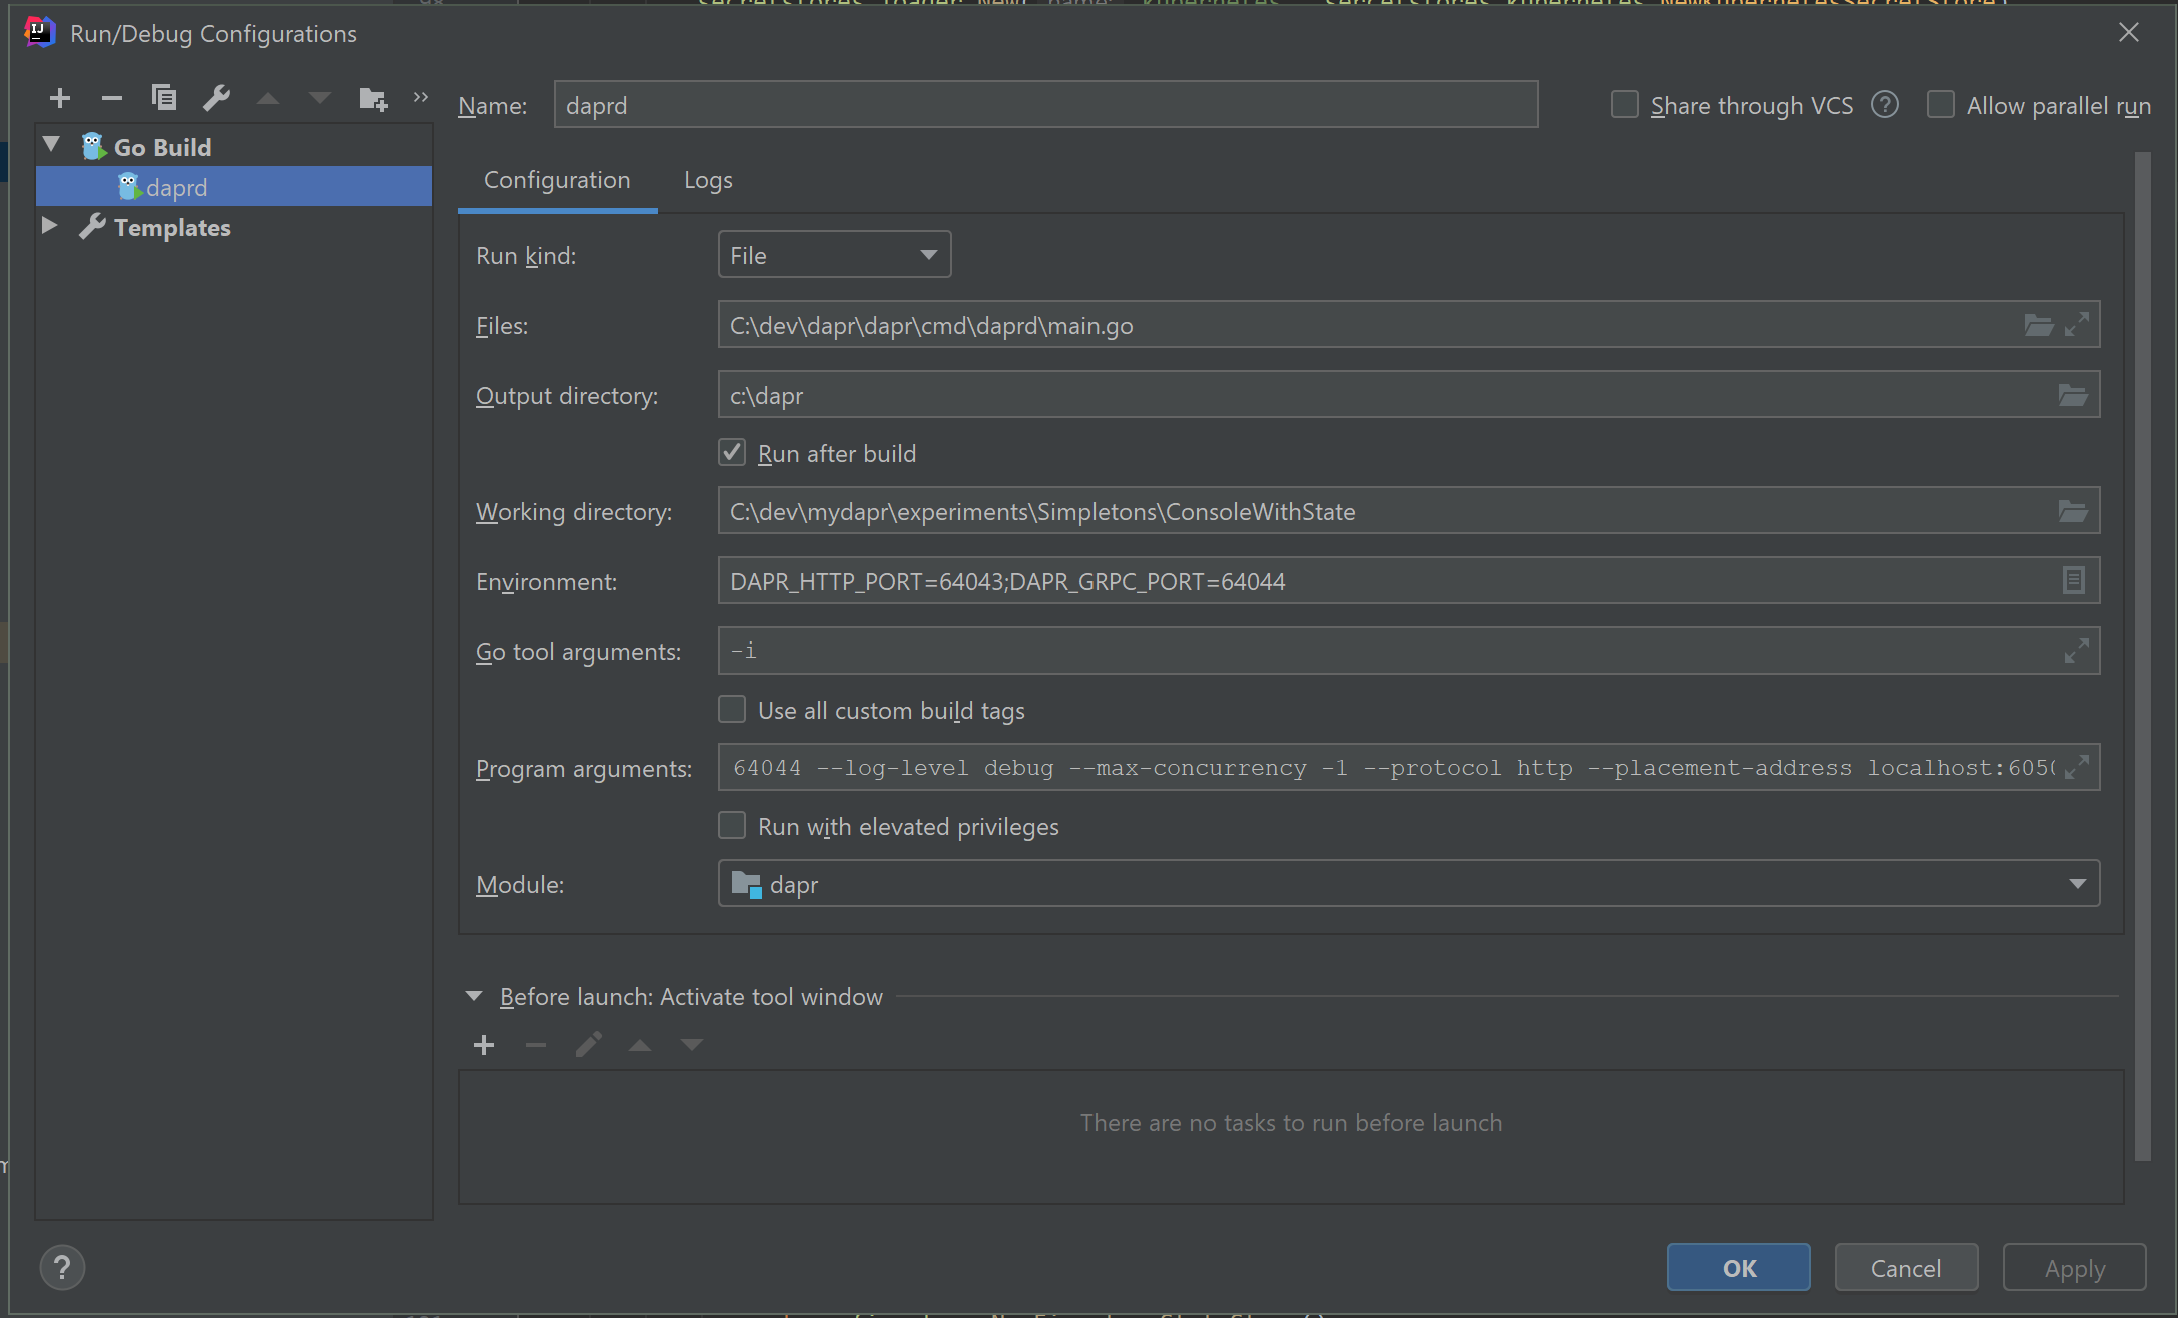The width and height of the screenshot is (2178, 1318).
Task: Add a before launch task
Action: [484, 1045]
